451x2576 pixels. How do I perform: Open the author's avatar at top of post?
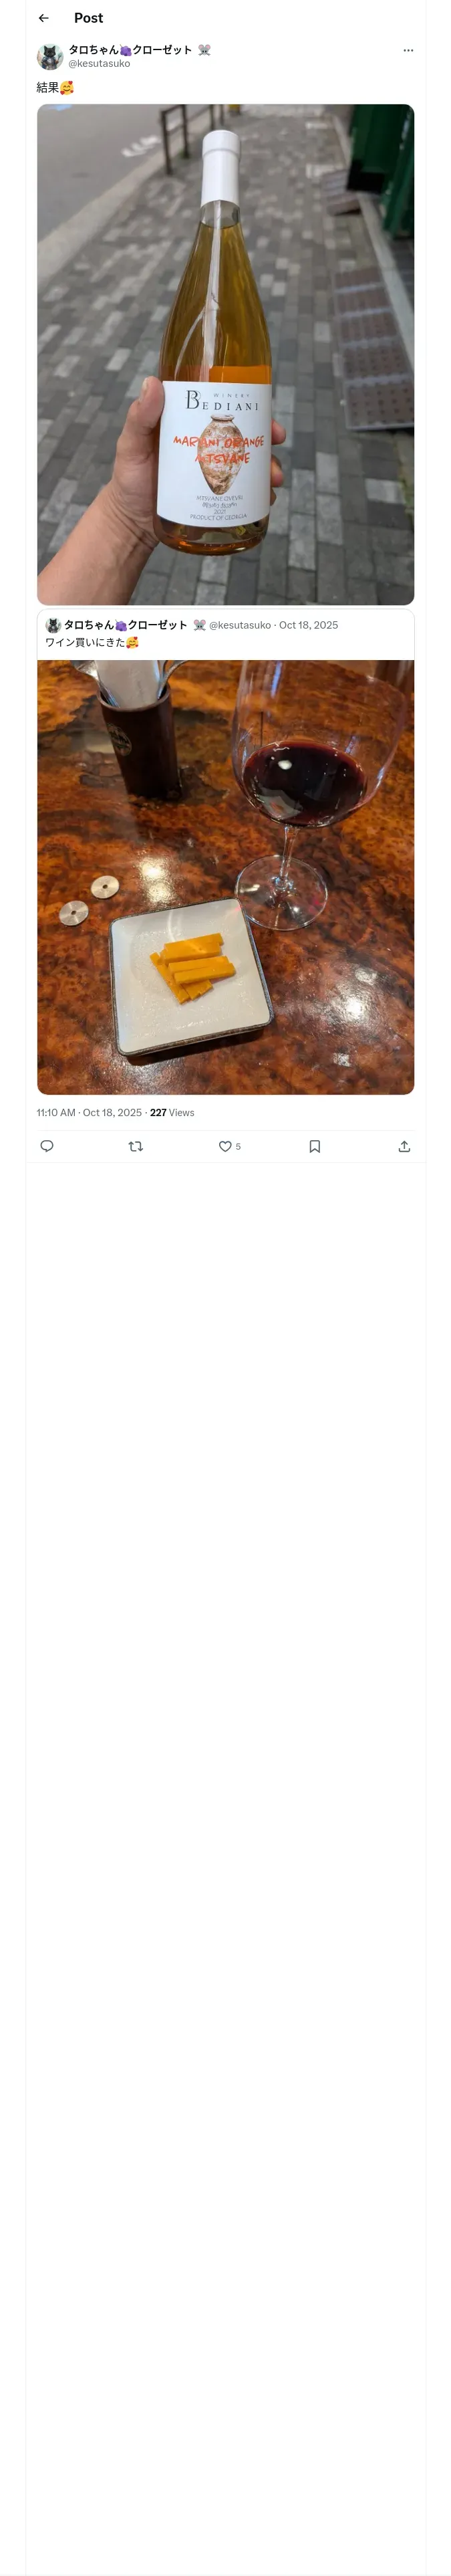tap(50, 56)
